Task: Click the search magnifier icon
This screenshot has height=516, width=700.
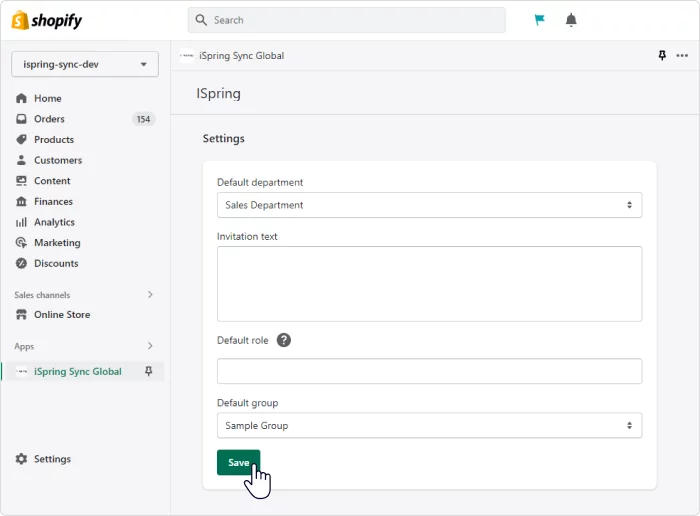Action: (x=201, y=20)
